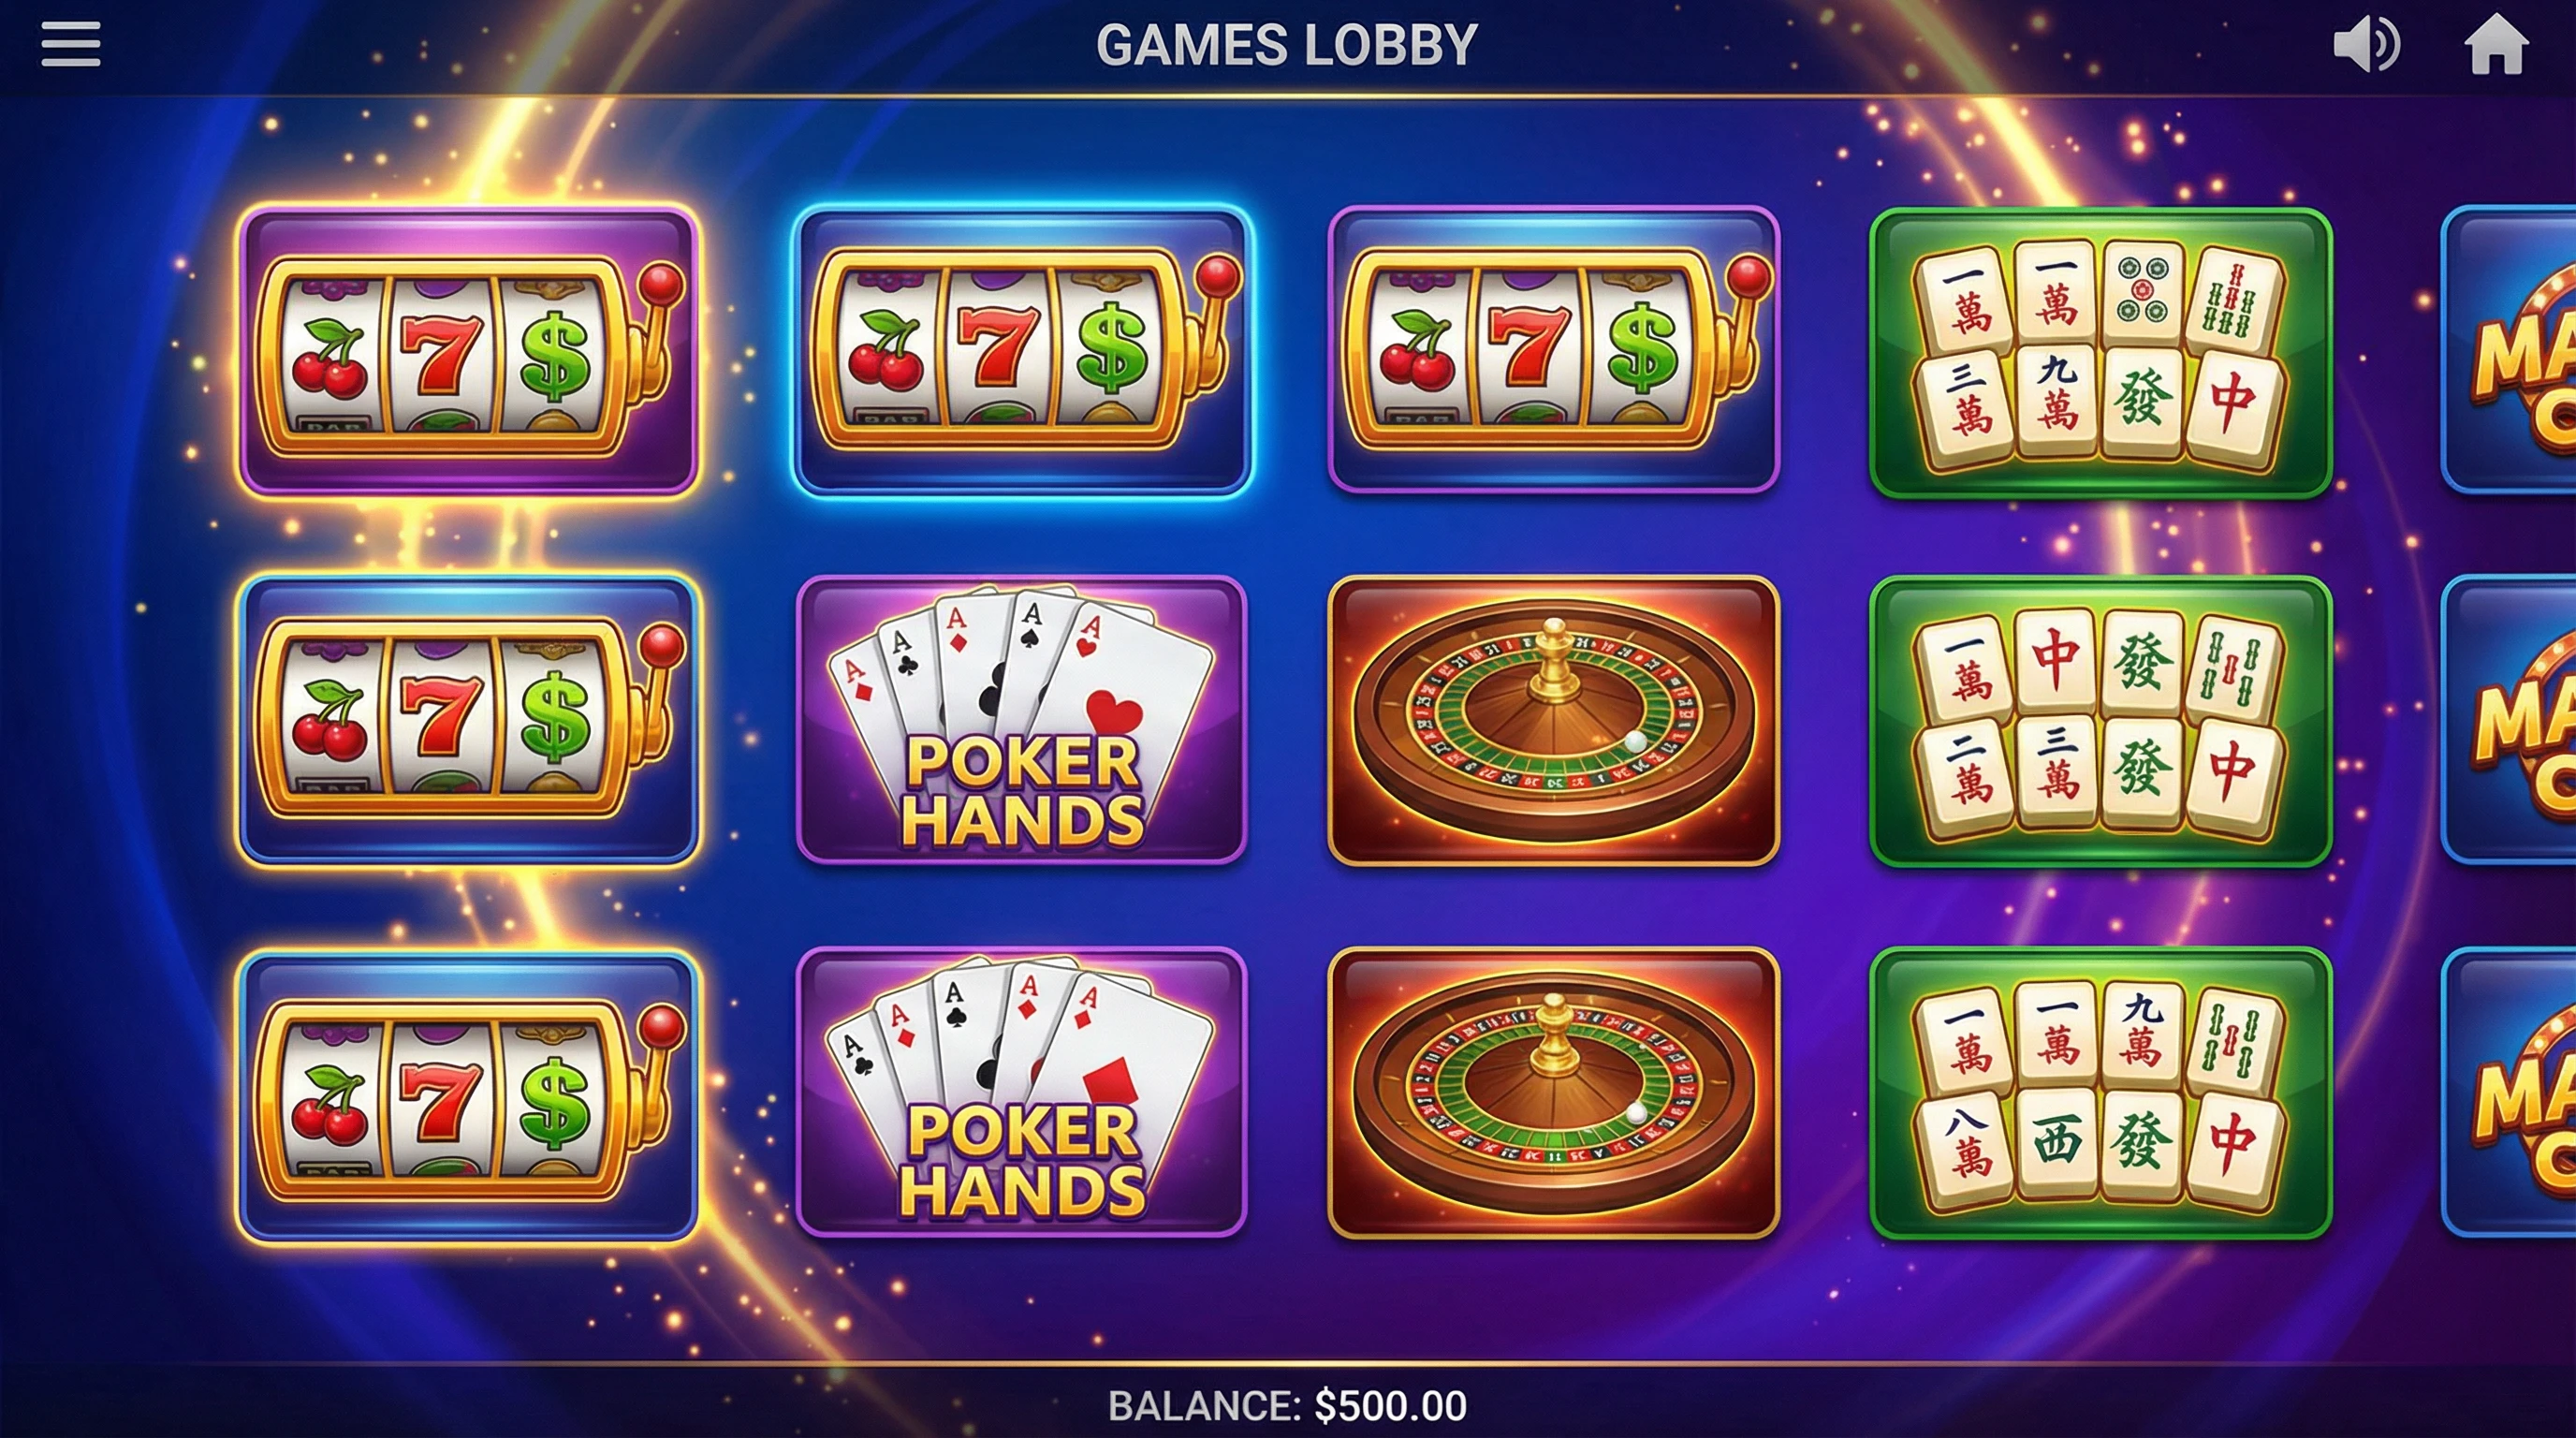
Task: Open Poker Hands tile with heart ace
Action: point(1021,719)
